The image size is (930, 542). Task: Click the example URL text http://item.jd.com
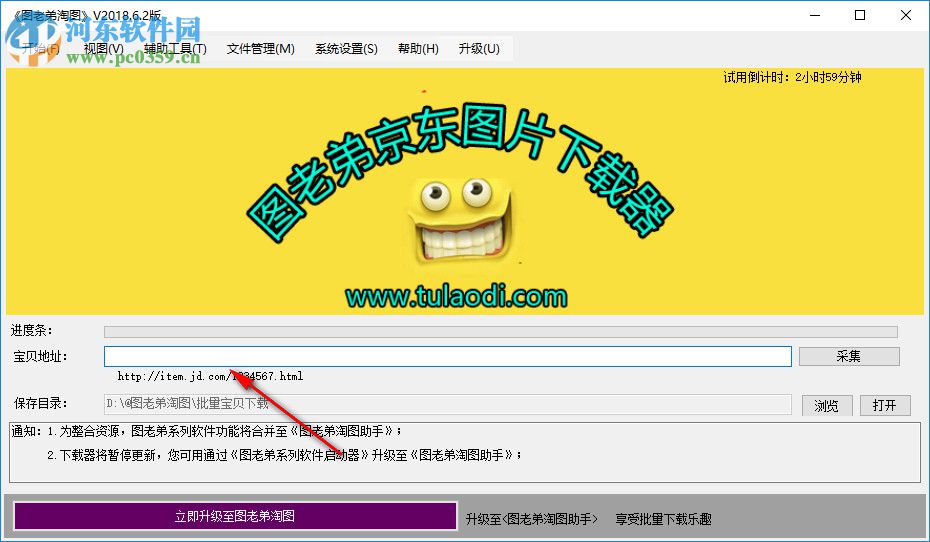(211, 376)
